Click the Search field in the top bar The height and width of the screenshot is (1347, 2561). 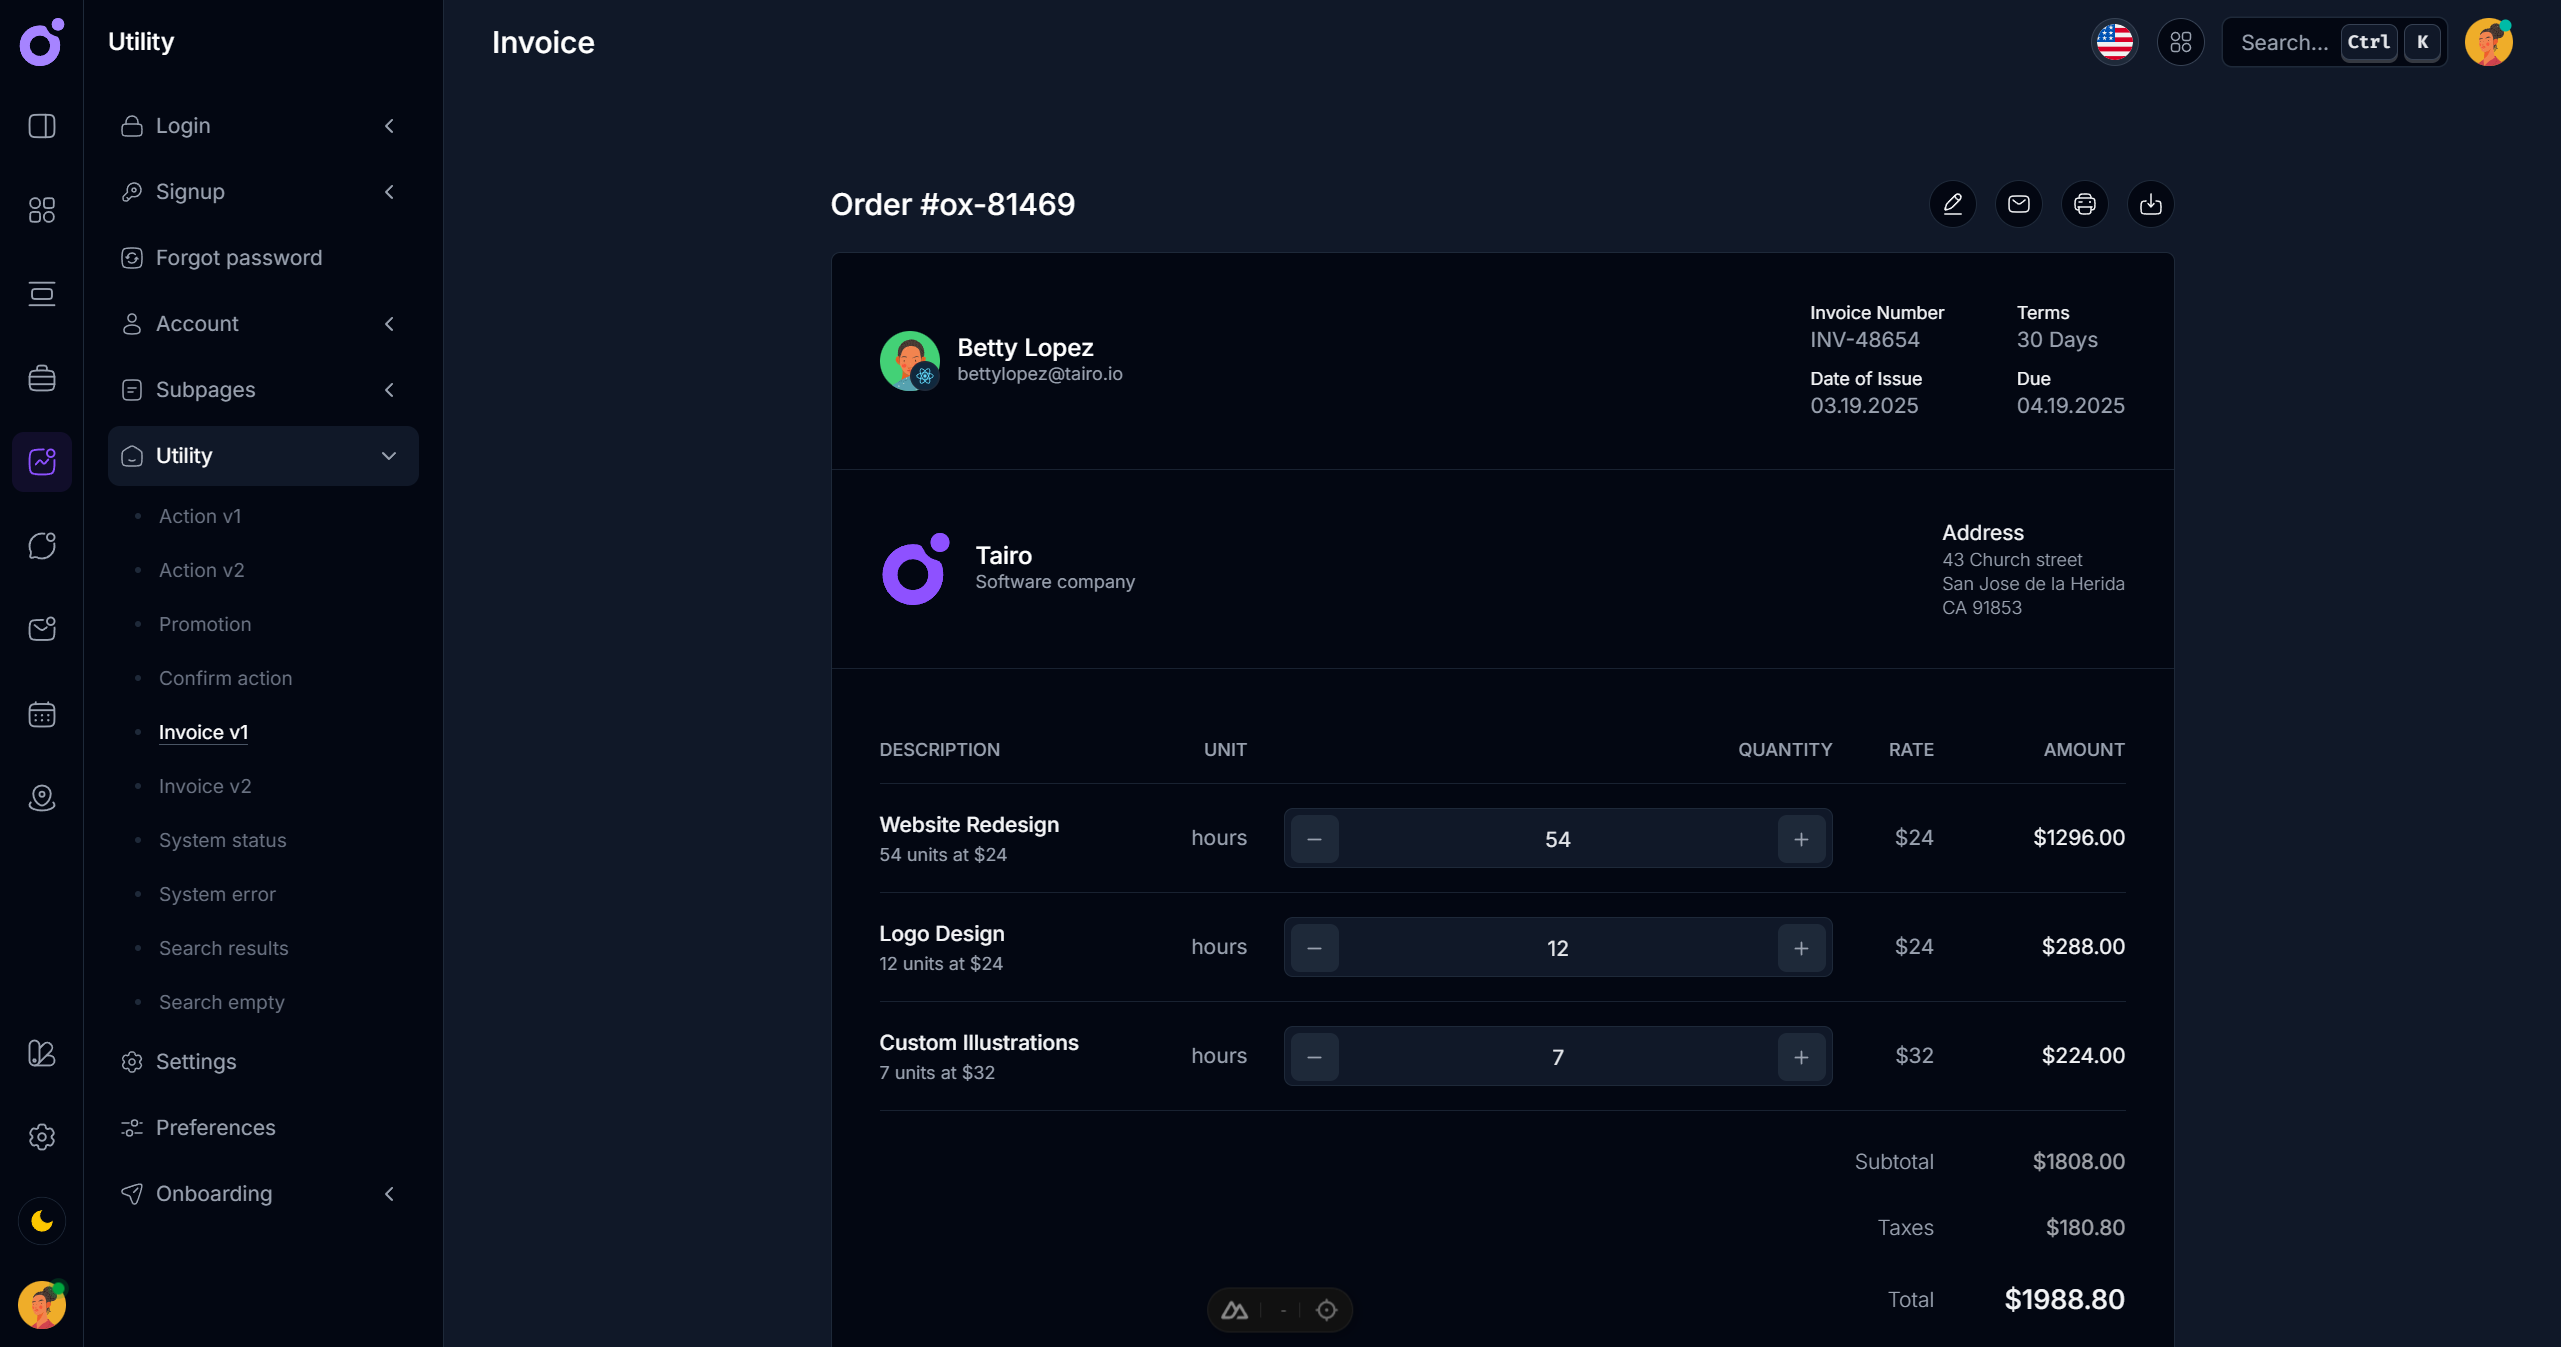pos(2285,42)
